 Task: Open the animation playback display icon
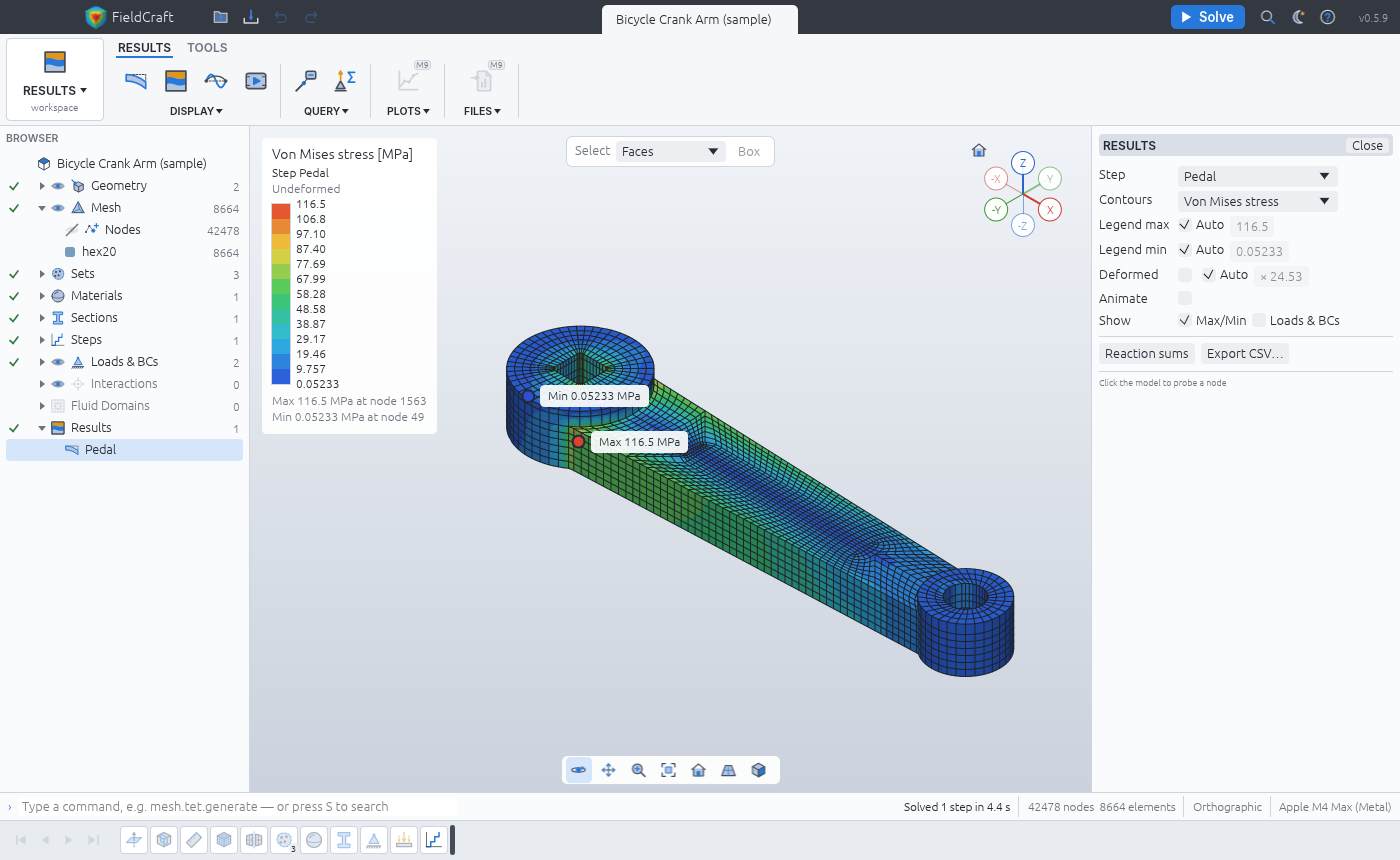pyautogui.click(x=256, y=81)
